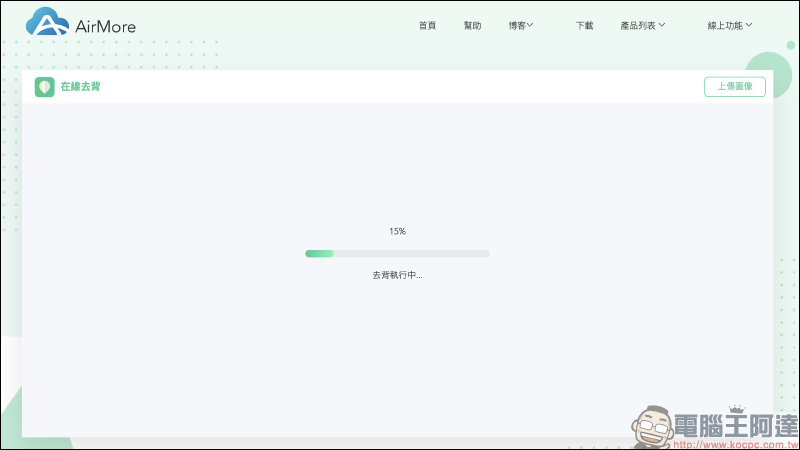Open the 下載 page link

pos(584,26)
